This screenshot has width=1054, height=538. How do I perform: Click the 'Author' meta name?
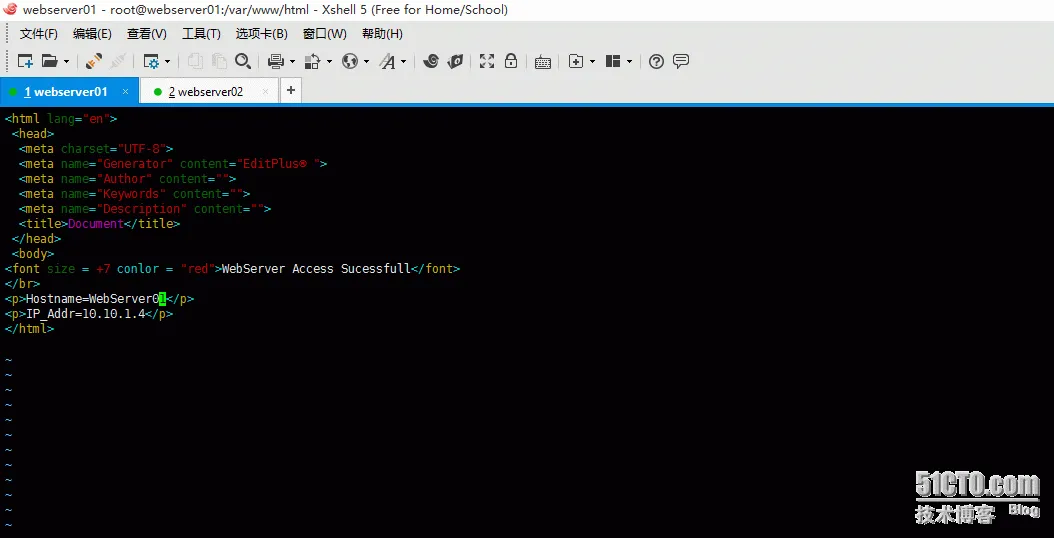(124, 179)
